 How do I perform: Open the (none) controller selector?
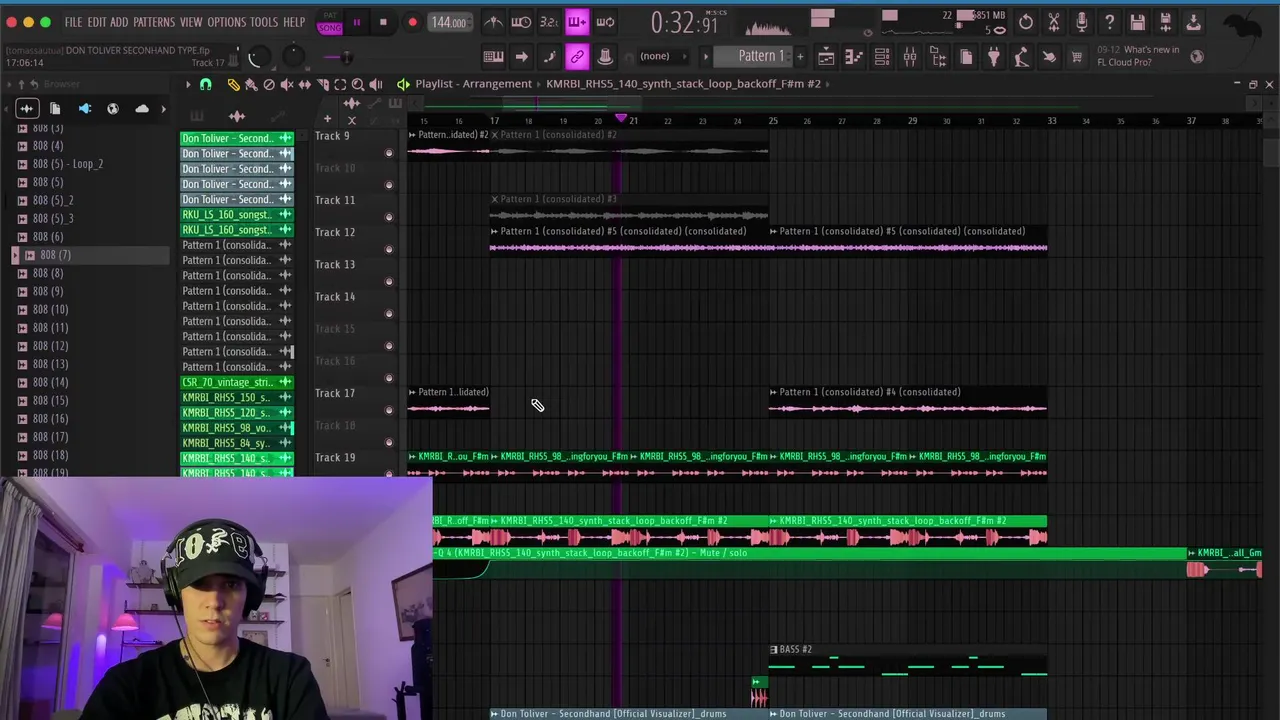[660, 56]
